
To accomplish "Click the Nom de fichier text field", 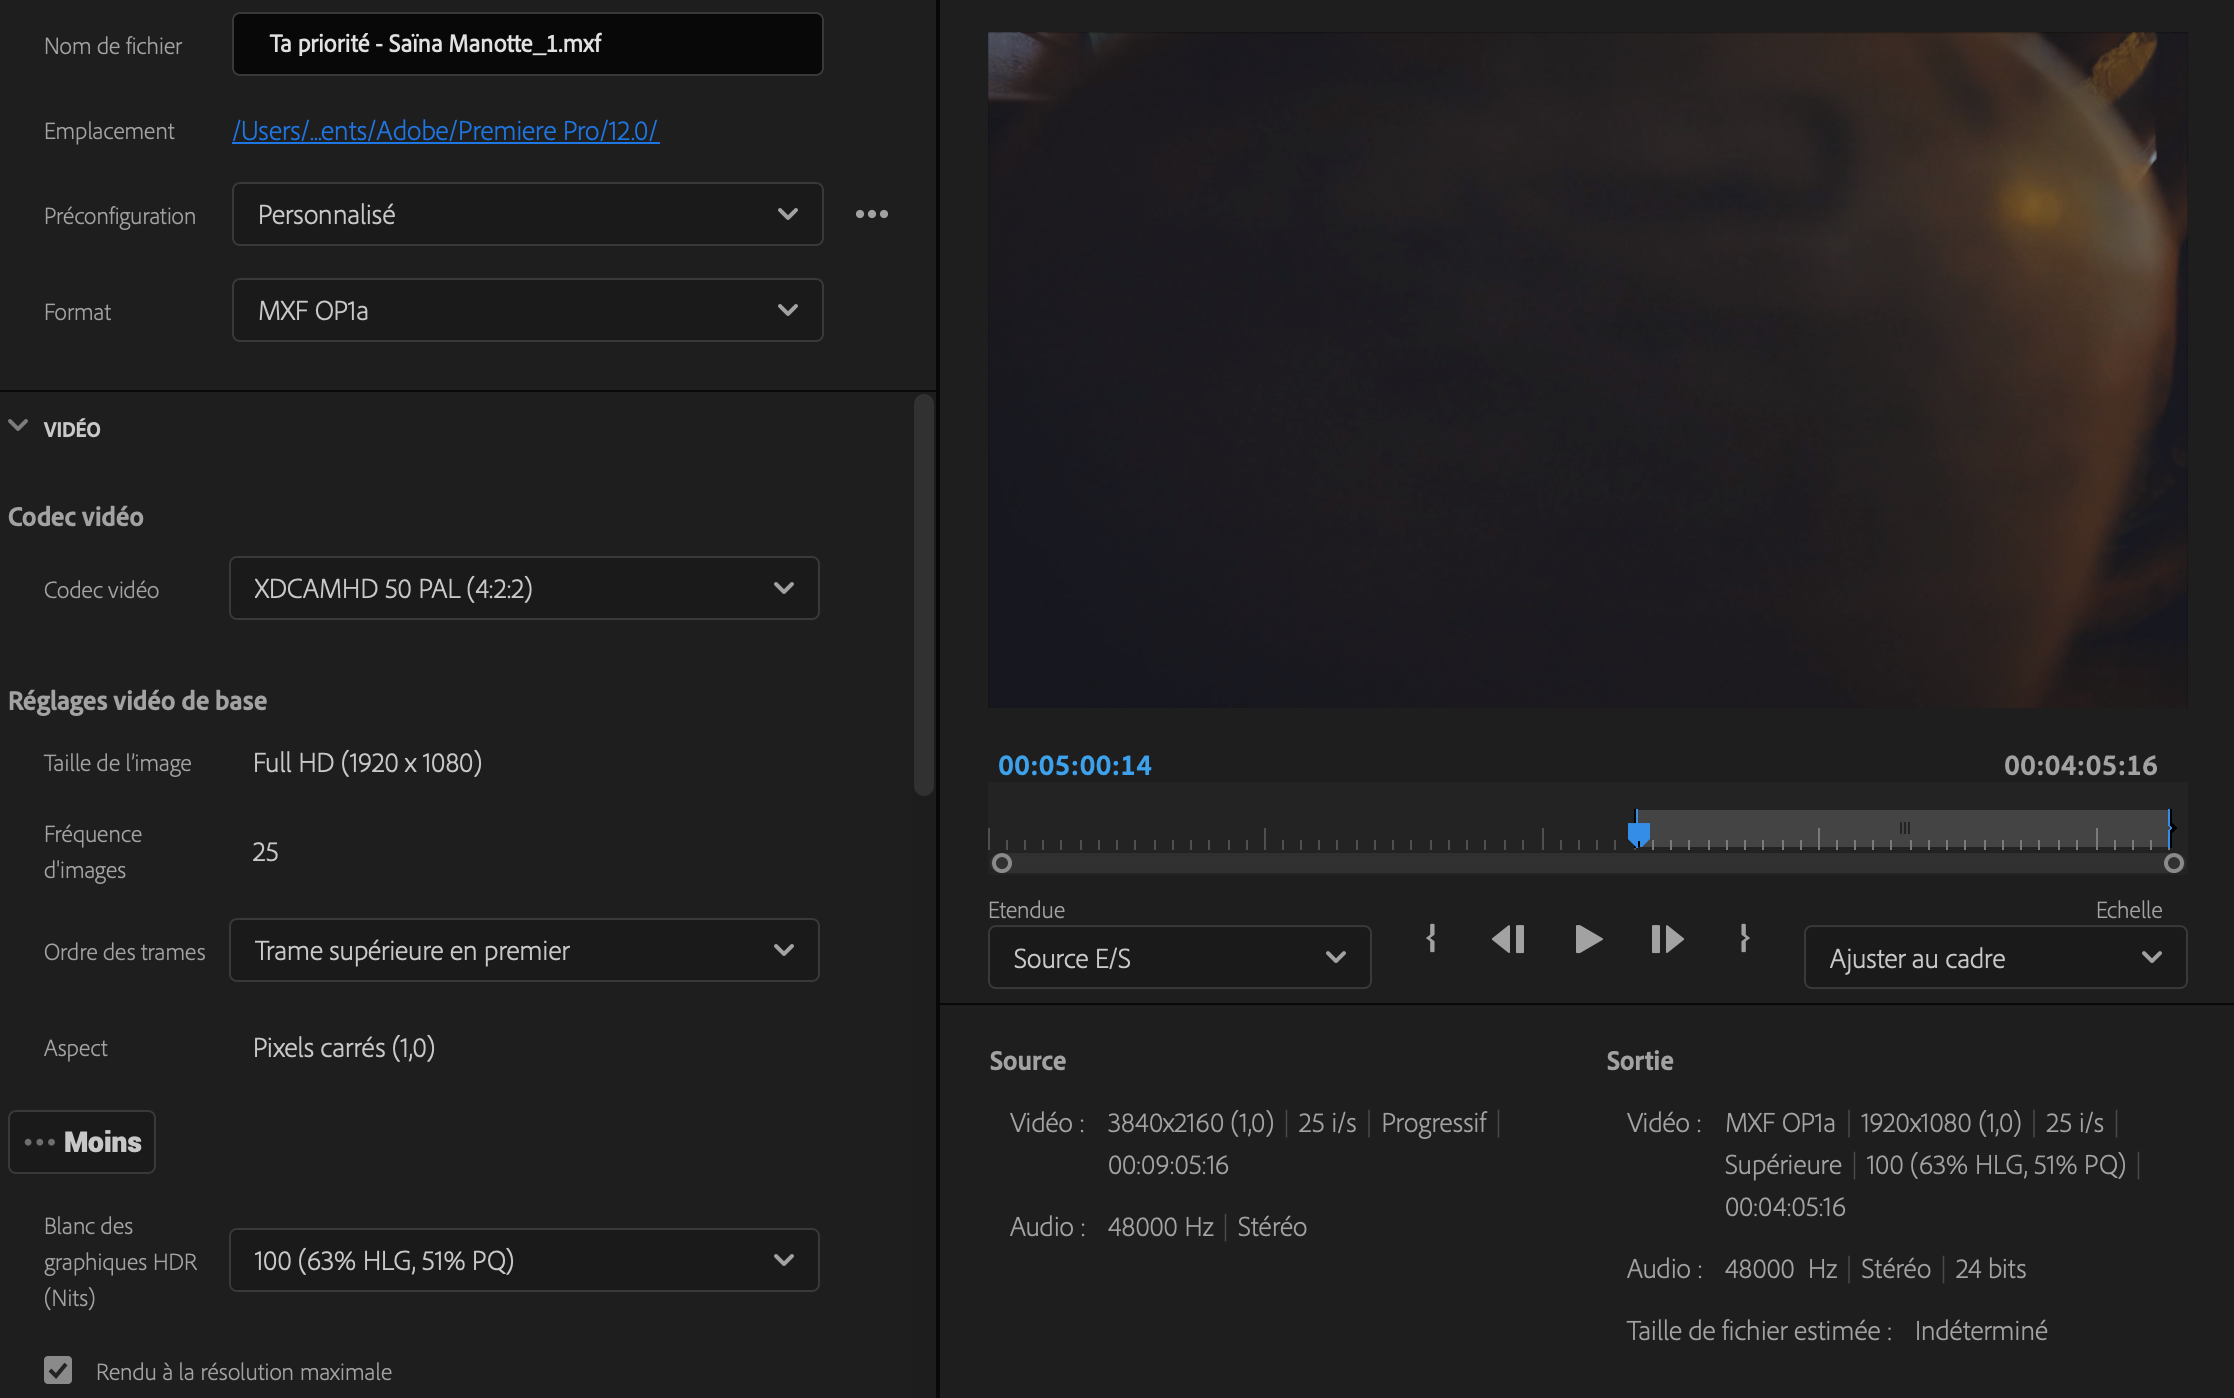I will [527, 44].
